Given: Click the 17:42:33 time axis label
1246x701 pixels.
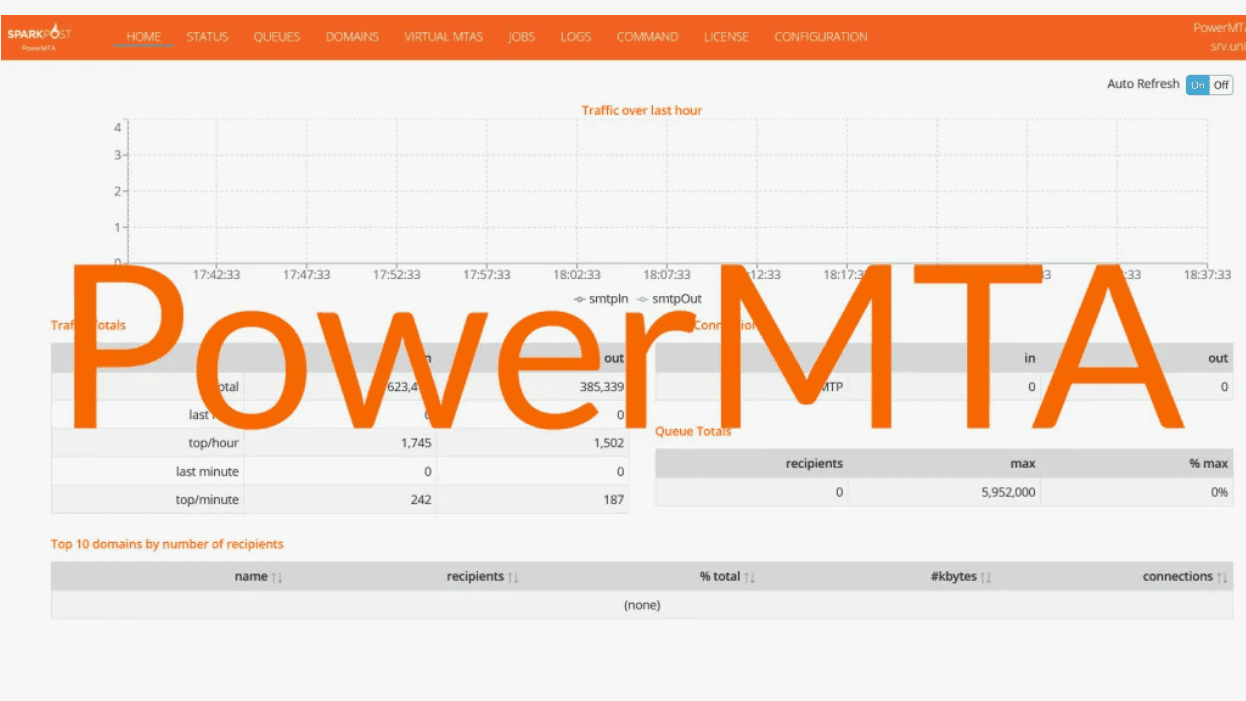Looking at the screenshot, I should coord(217,274).
